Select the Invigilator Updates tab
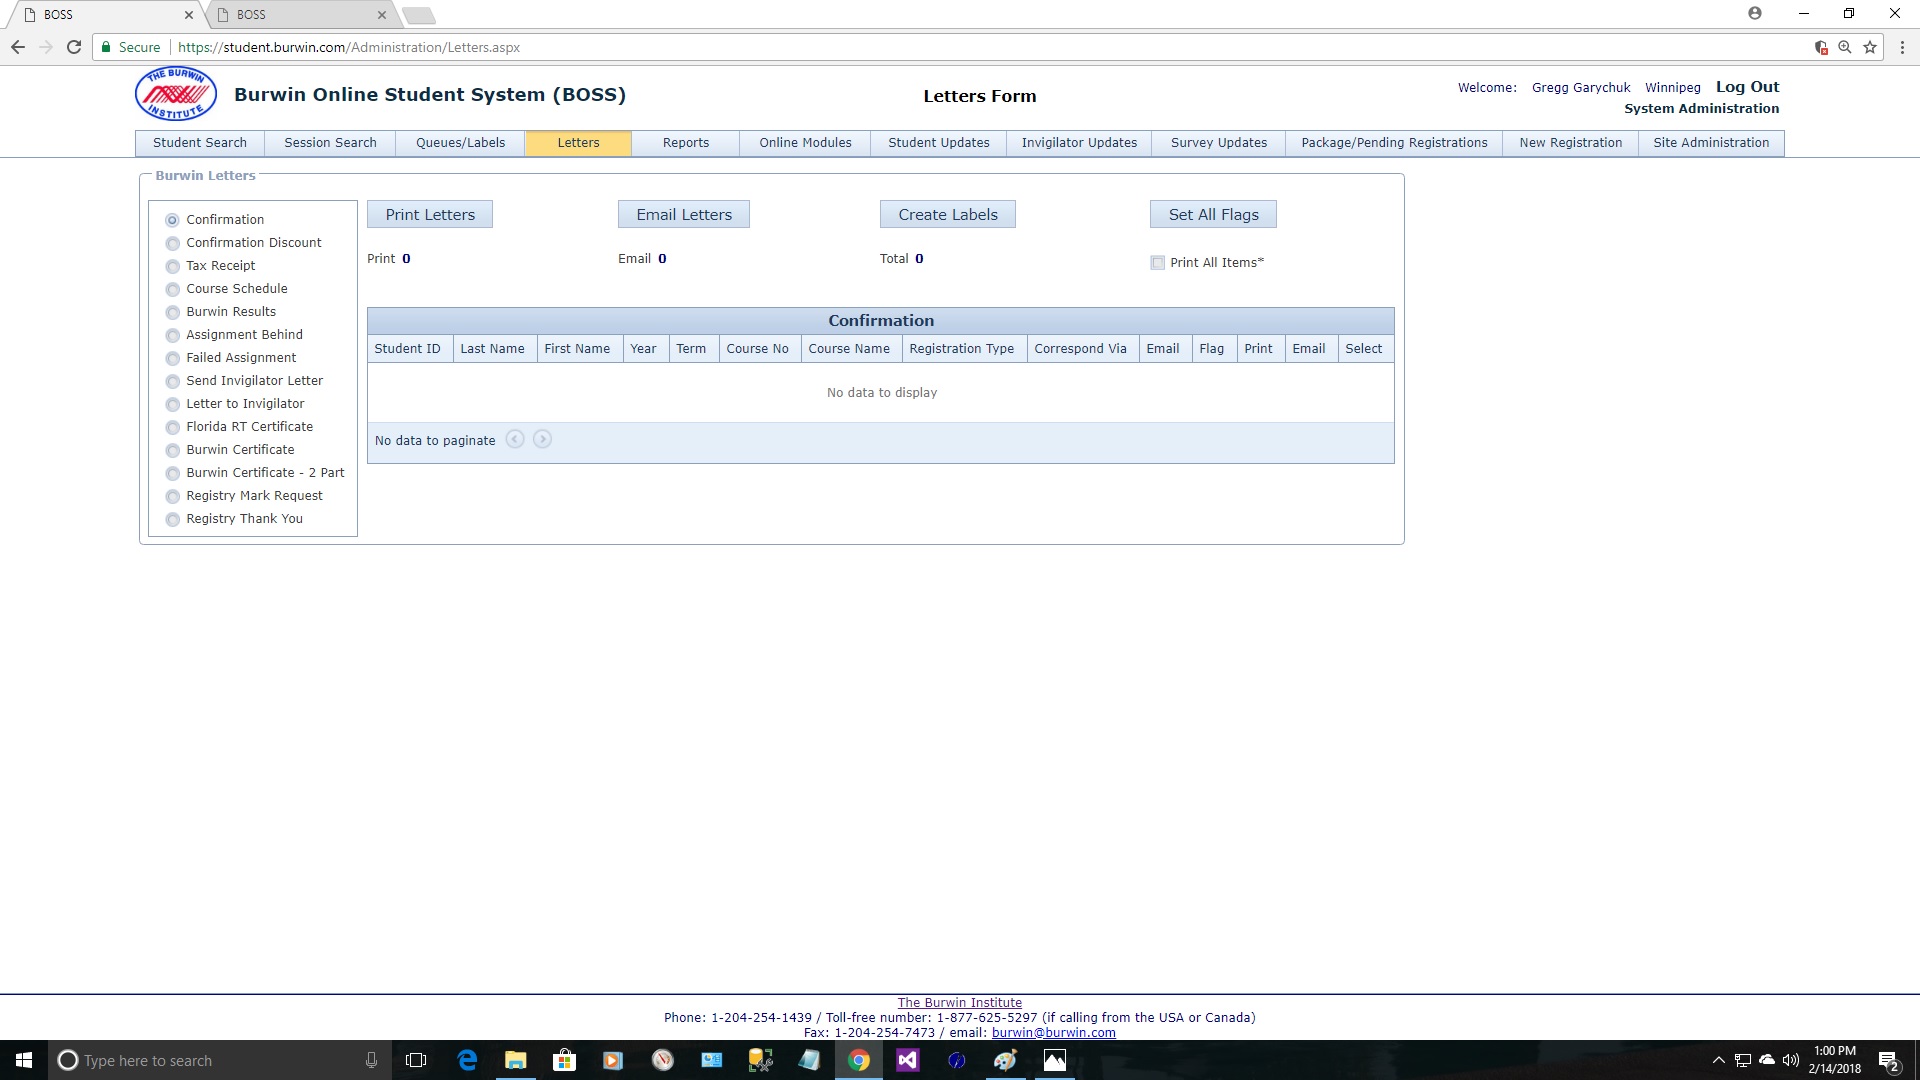This screenshot has width=1920, height=1080. [x=1079, y=142]
